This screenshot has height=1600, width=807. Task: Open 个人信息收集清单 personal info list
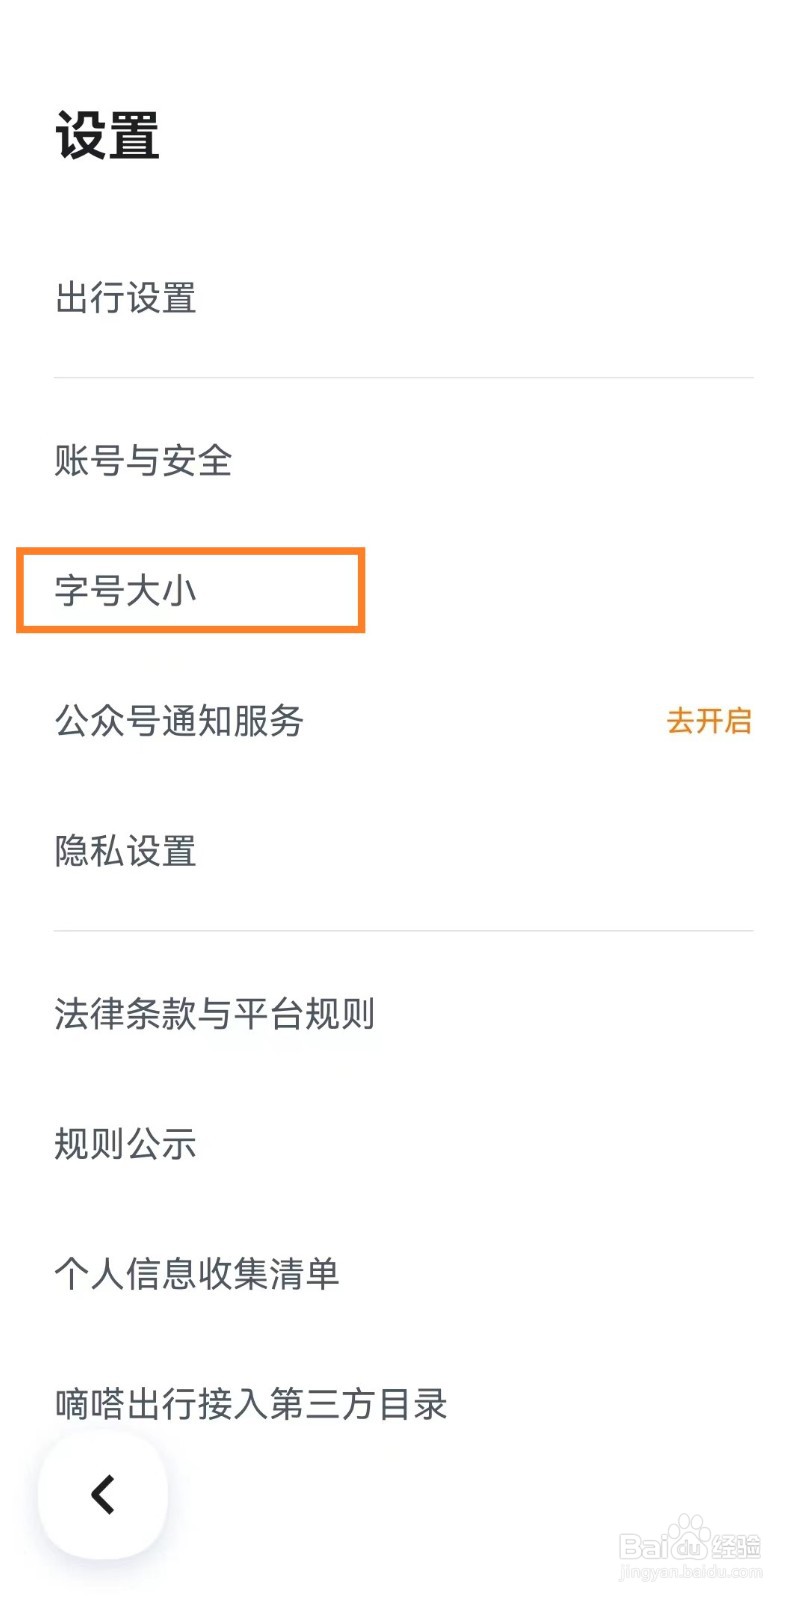[x=197, y=1274]
